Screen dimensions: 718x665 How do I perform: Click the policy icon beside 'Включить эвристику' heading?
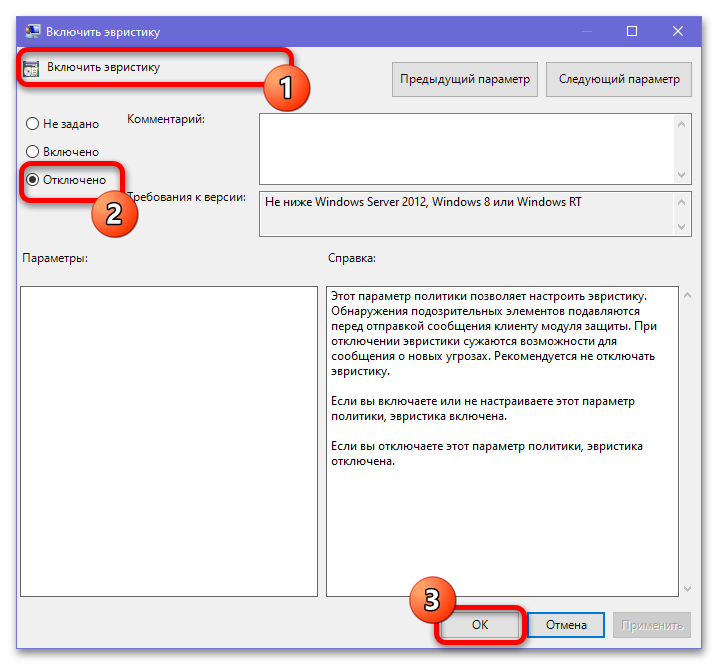(31, 68)
